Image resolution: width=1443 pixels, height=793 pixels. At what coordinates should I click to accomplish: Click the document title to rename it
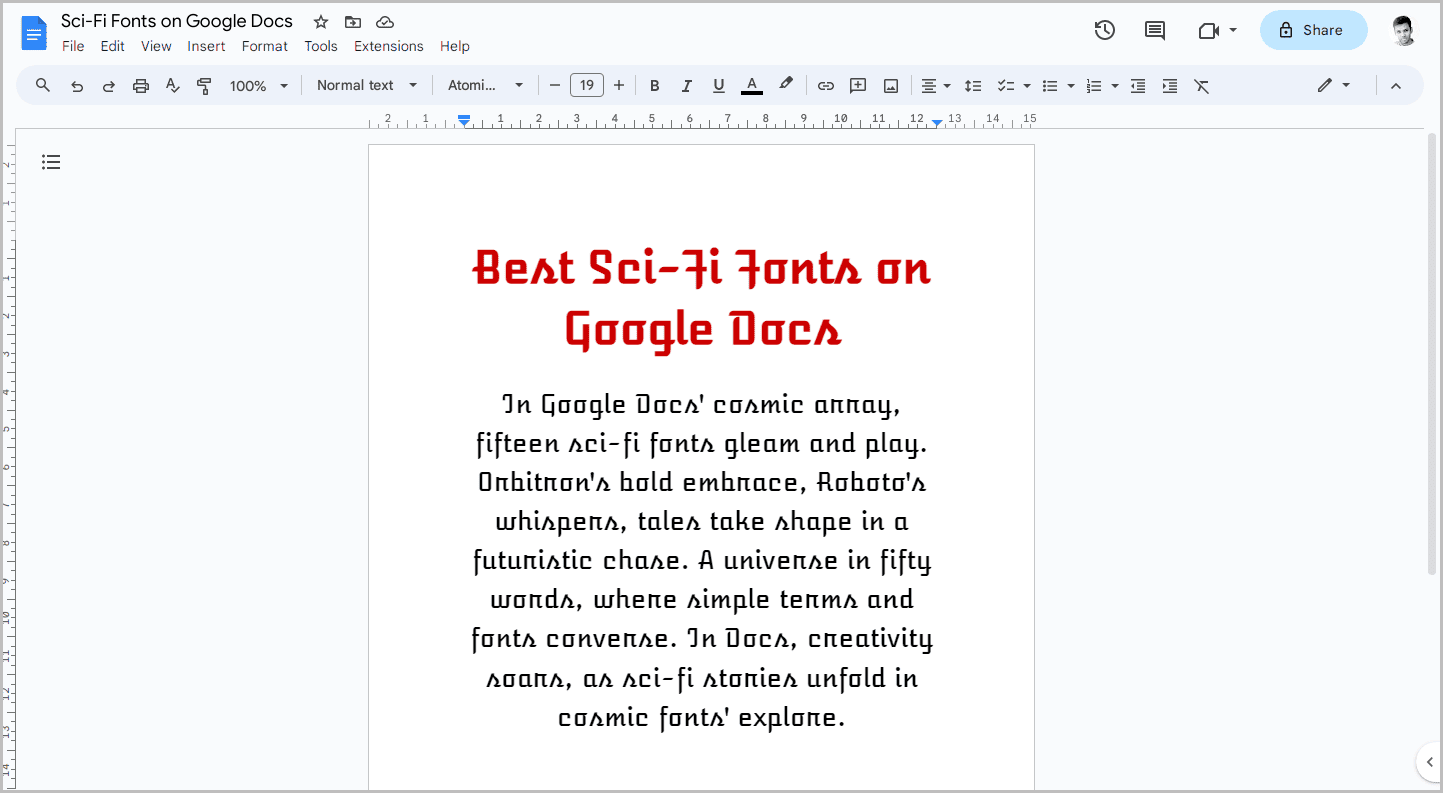176,20
